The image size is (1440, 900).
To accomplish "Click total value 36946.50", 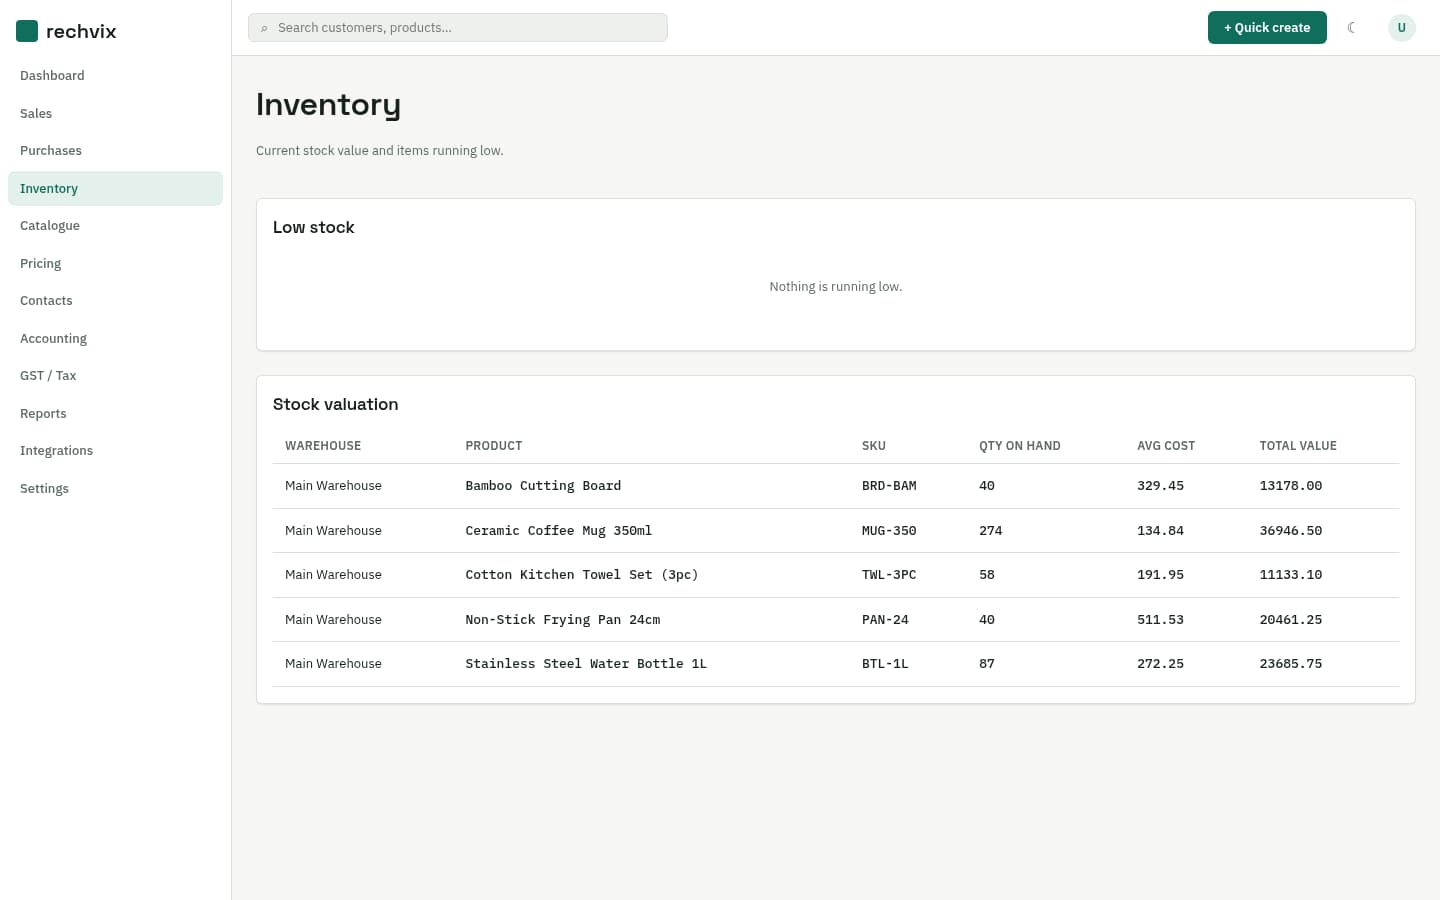I will [x=1291, y=531].
